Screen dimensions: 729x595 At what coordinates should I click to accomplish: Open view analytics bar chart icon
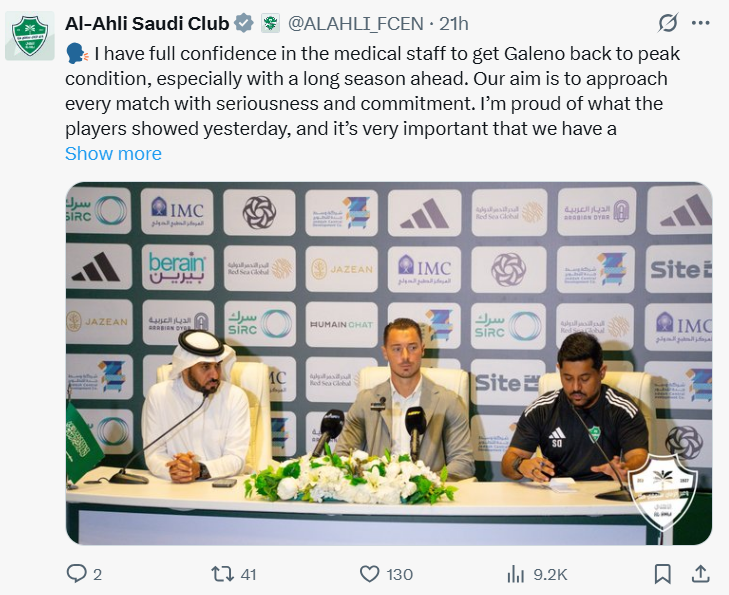[516, 573]
